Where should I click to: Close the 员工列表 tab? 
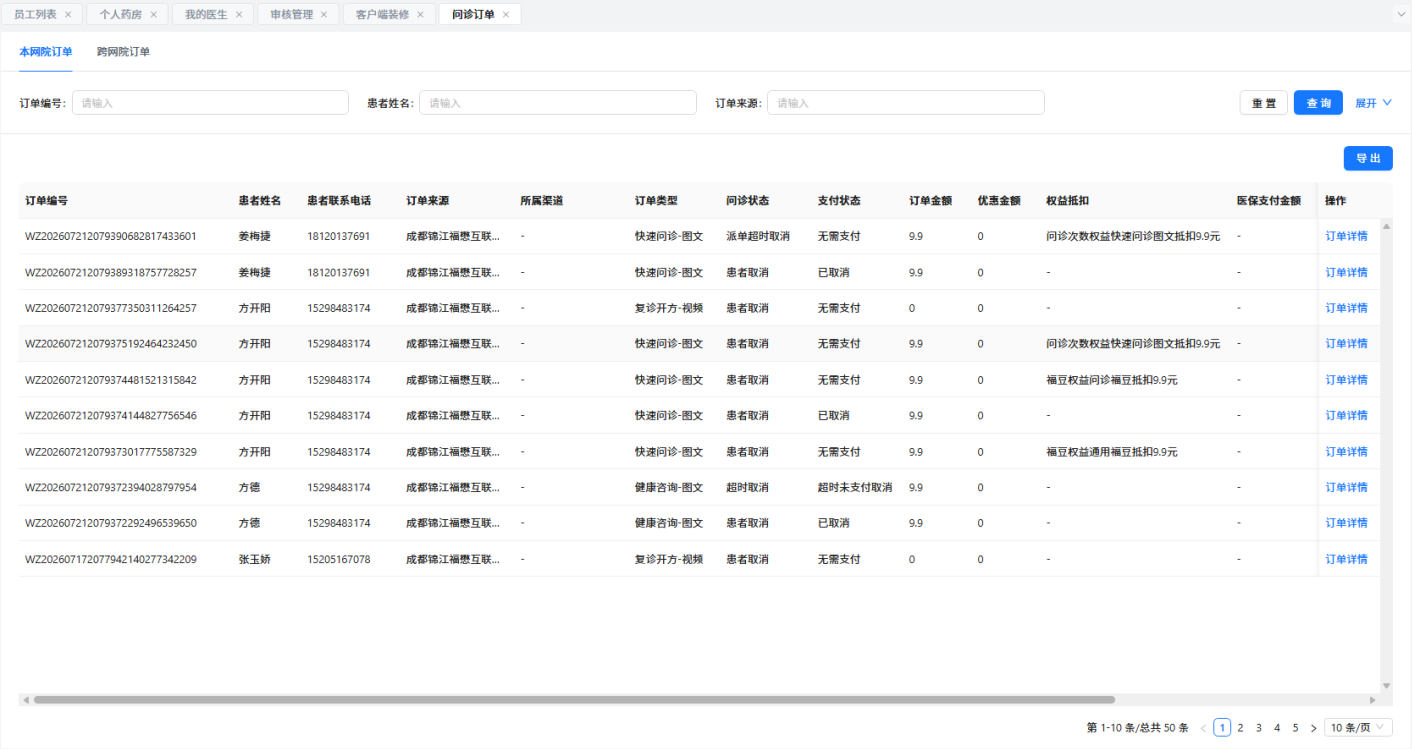coord(68,15)
